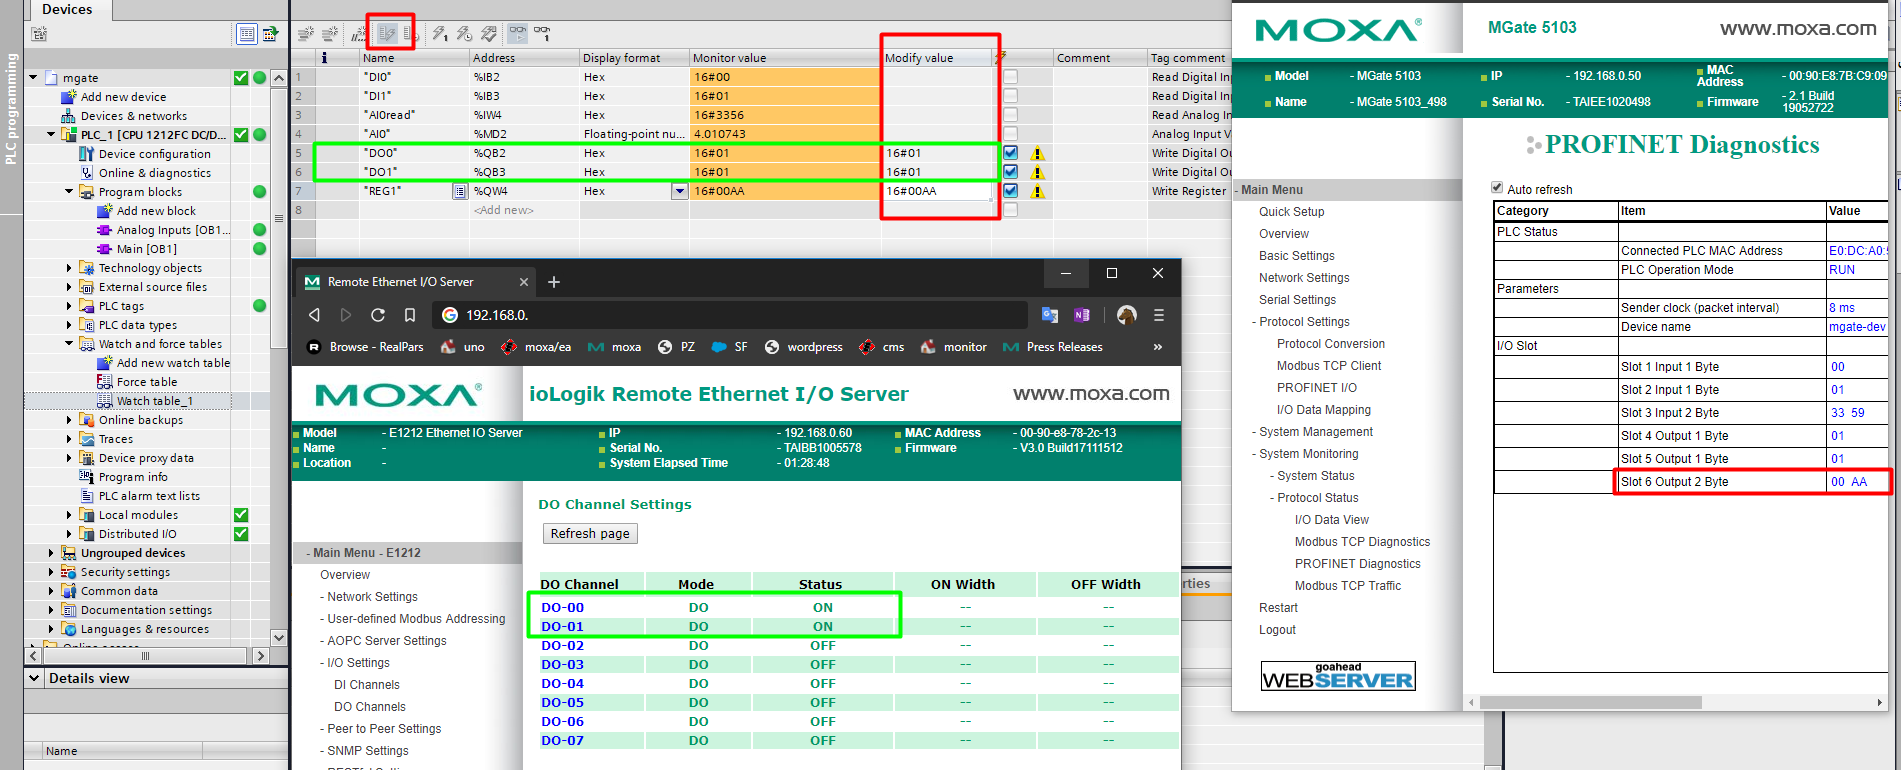Click the details list view icon in Devices panel
The width and height of the screenshot is (1901, 770).
click(247, 34)
